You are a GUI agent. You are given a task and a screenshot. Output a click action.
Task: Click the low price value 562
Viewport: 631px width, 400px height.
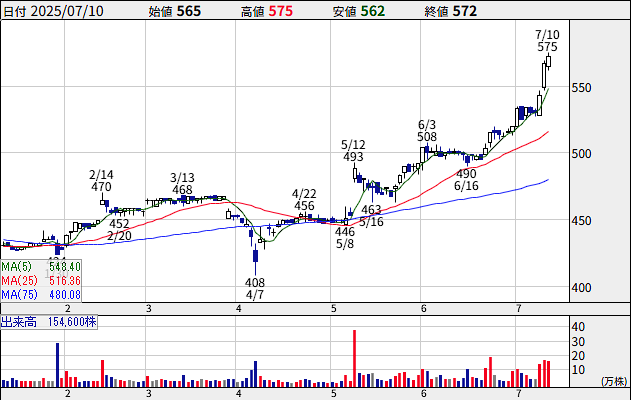pyautogui.click(x=373, y=11)
